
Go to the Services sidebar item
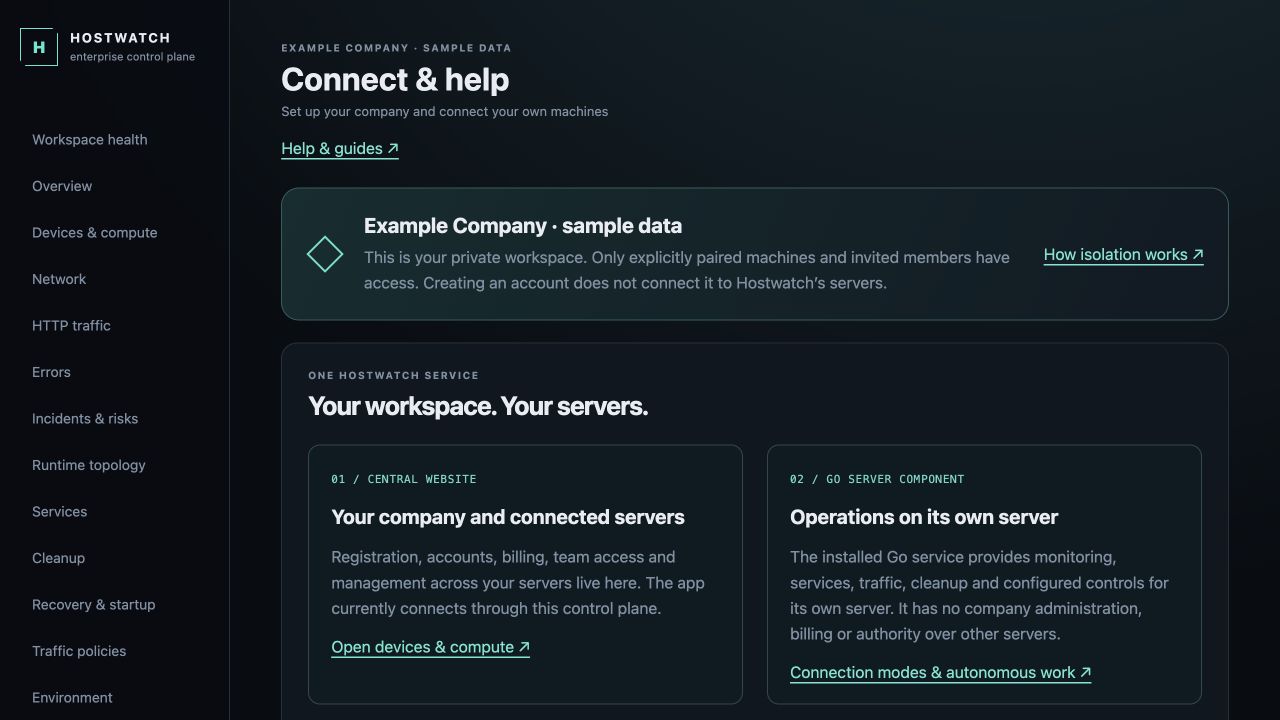coord(60,512)
